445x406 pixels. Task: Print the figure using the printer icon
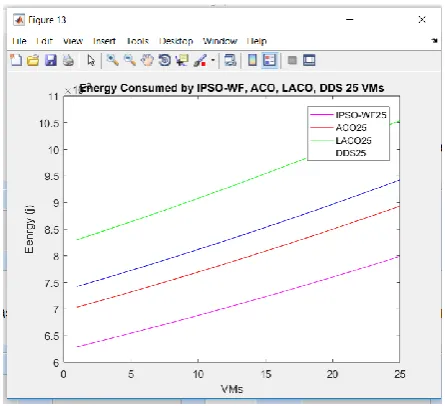pyautogui.click(x=68, y=61)
